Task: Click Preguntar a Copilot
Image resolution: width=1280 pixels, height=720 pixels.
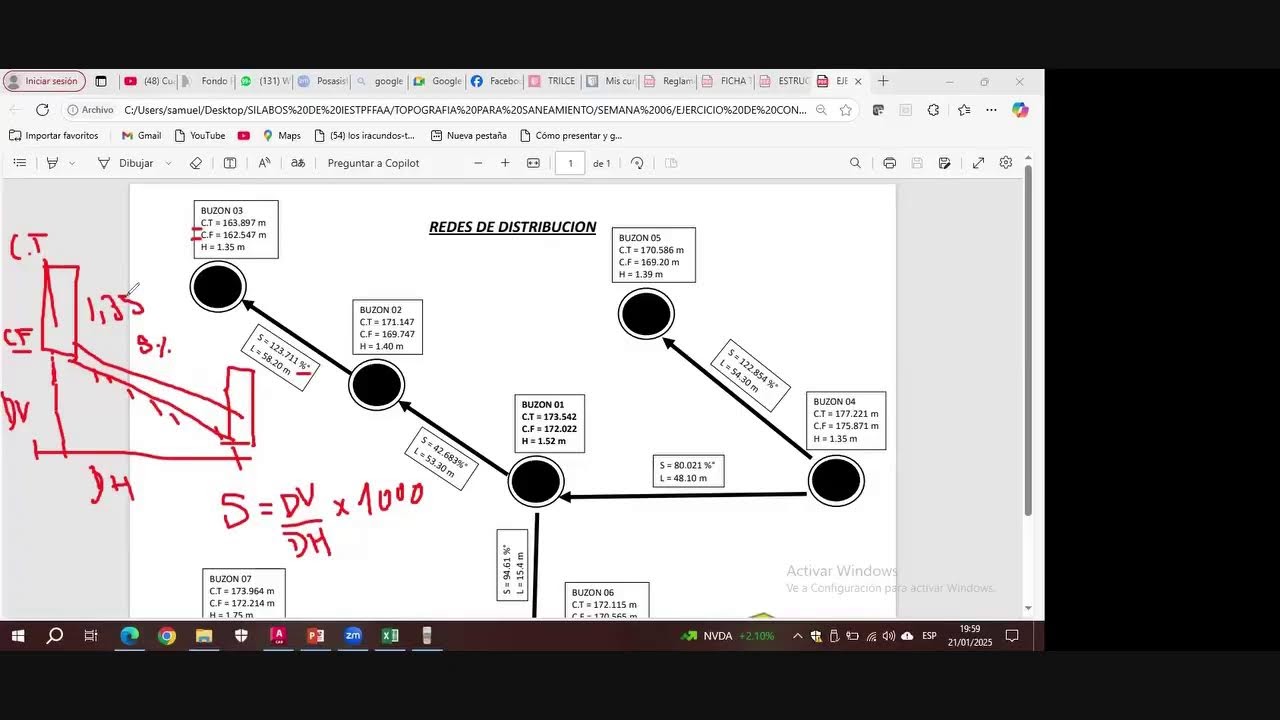Action: [x=373, y=163]
